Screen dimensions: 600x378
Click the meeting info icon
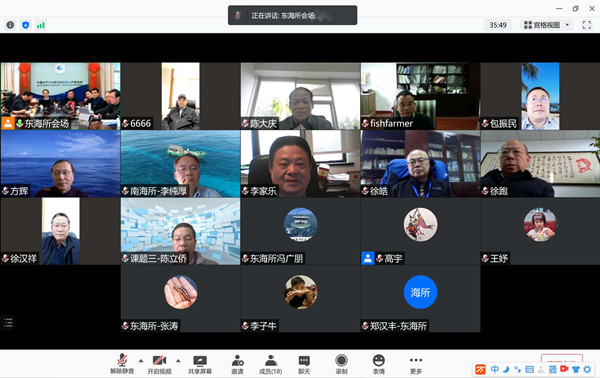click(10, 25)
